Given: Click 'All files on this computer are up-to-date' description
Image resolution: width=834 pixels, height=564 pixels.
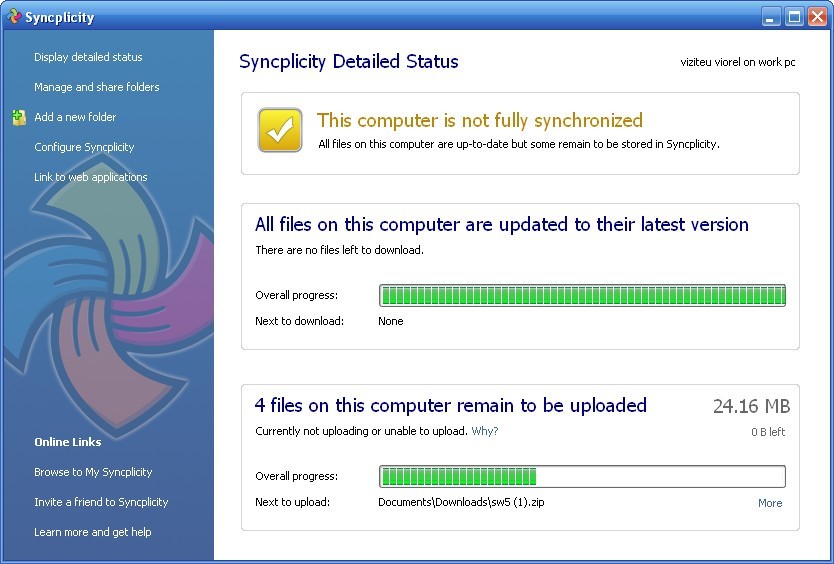Looking at the screenshot, I should click(x=519, y=144).
